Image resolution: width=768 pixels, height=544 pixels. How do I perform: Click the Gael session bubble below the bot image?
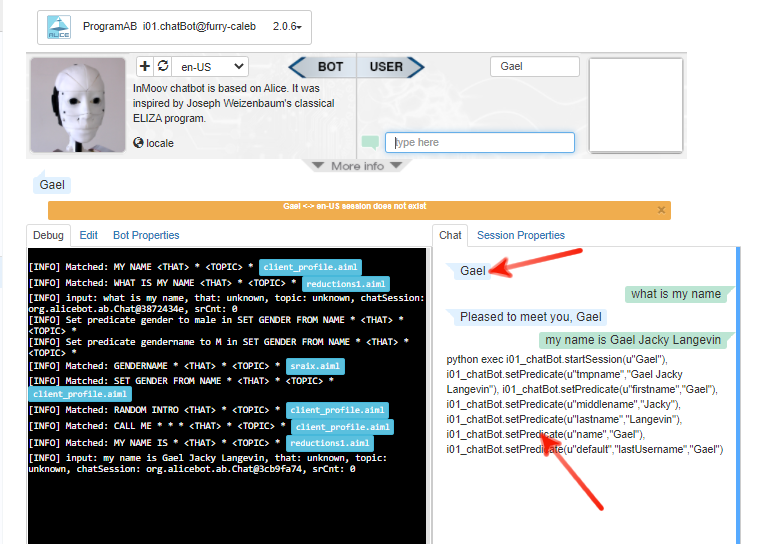[51, 185]
